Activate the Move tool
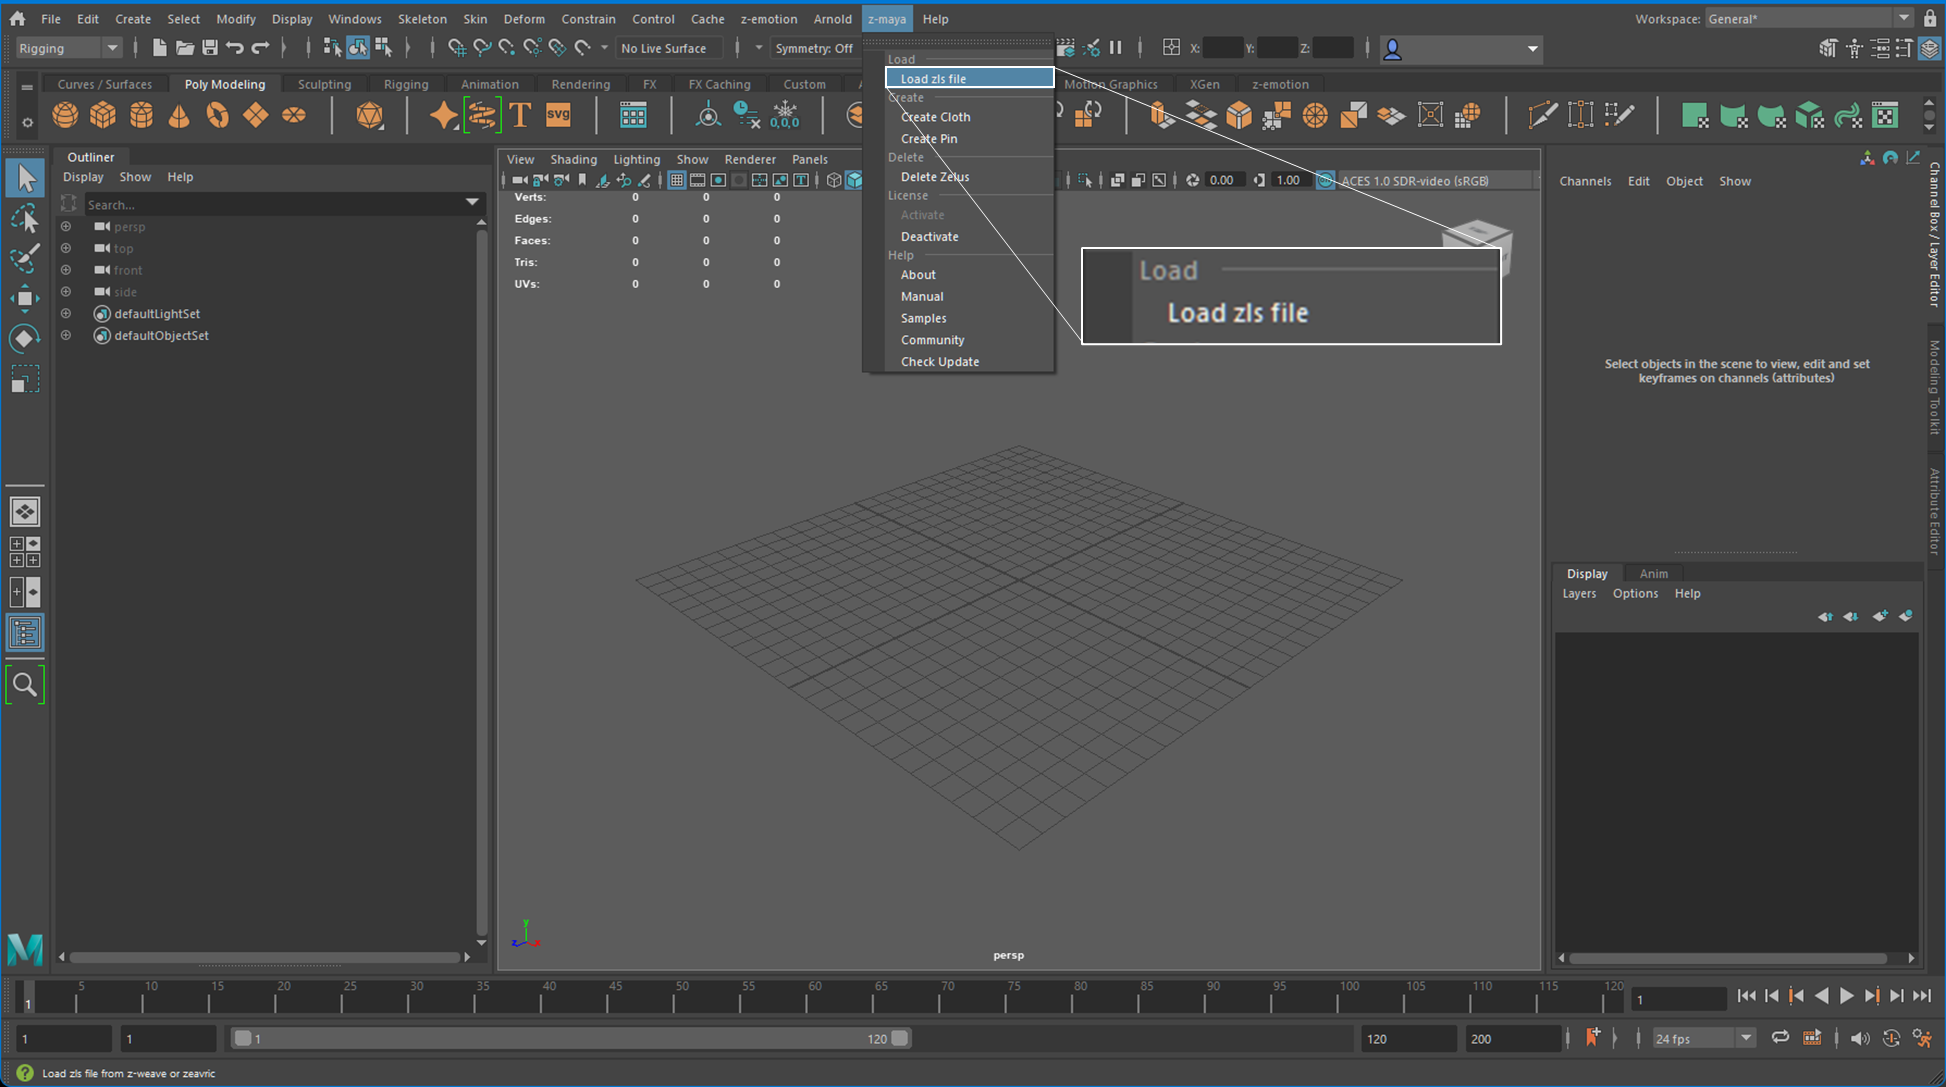The image size is (1946, 1087). pos(25,298)
